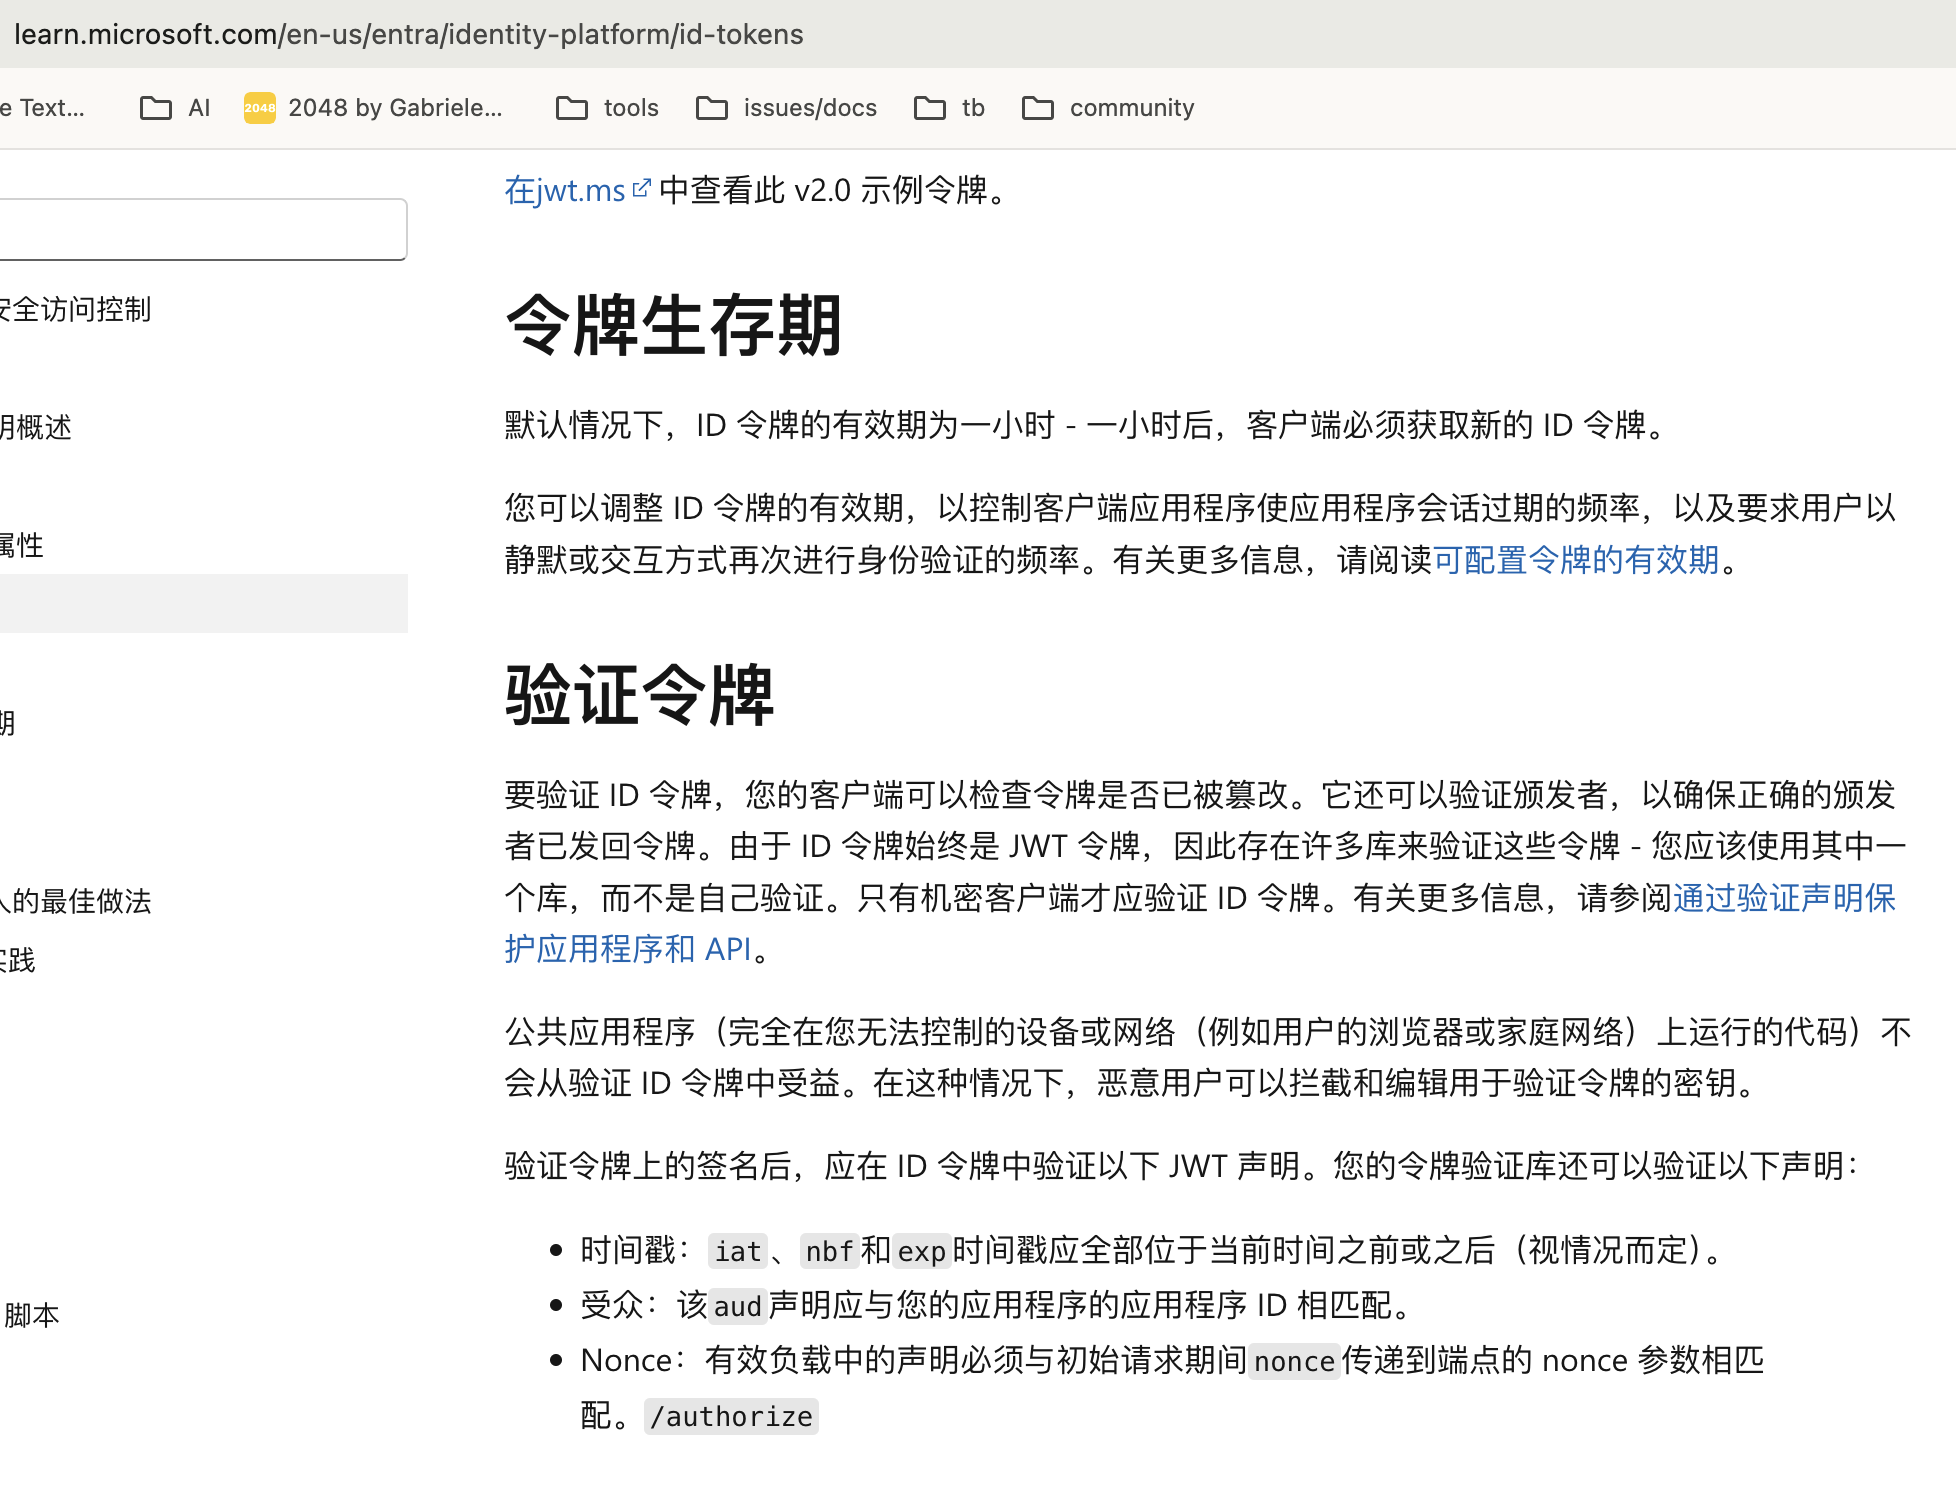Open the 通过验证声明保护应用程序和 API link

pyautogui.click(x=1784, y=898)
